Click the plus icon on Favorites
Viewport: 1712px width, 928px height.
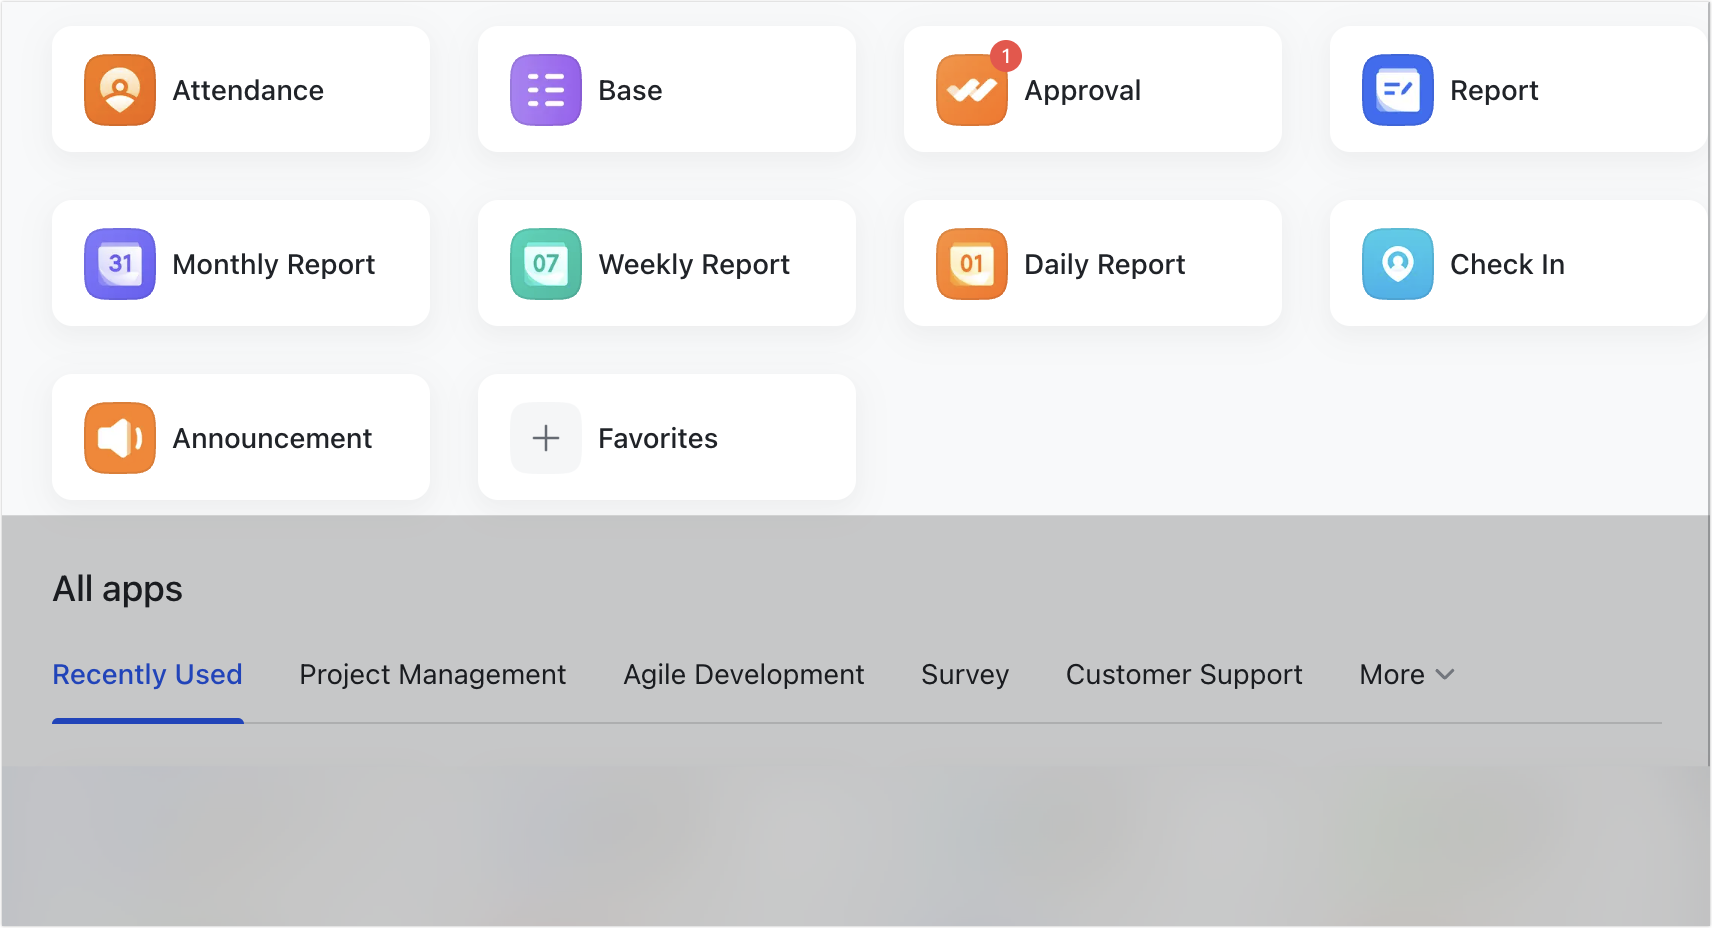(546, 437)
